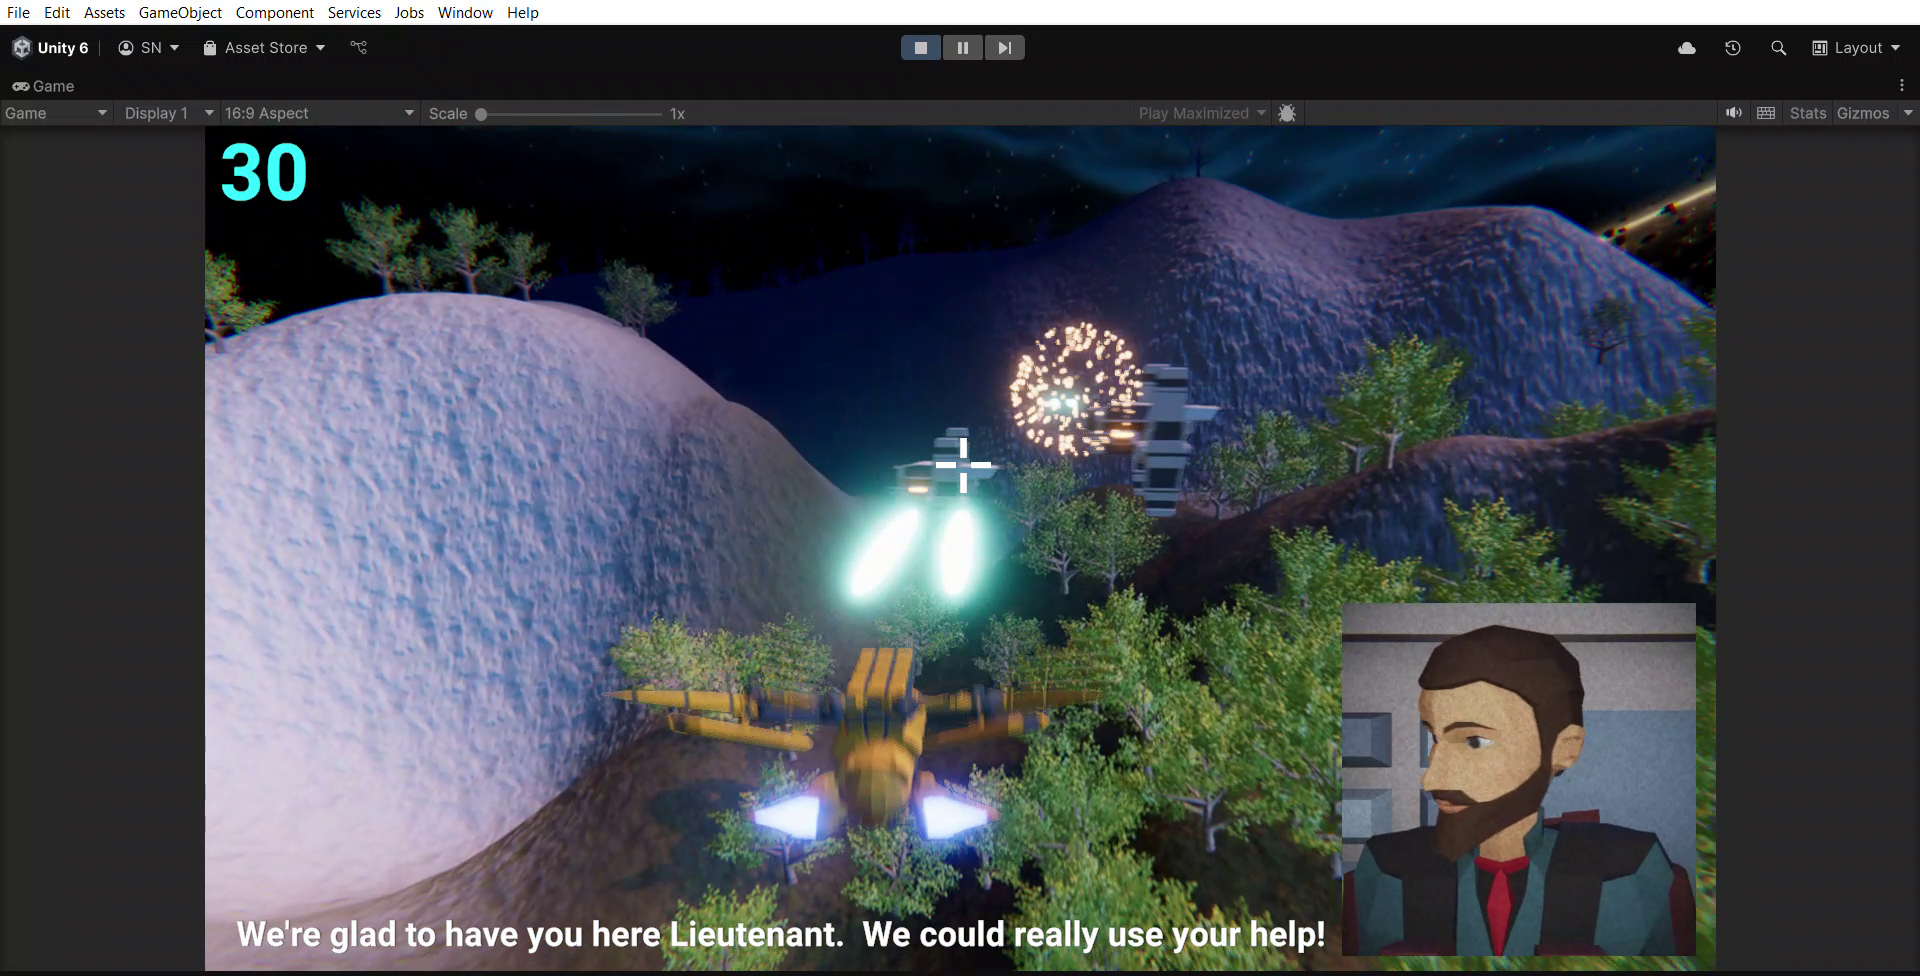Open the Jobs menu
Screen dimensions: 1920x976
click(x=409, y=12)
